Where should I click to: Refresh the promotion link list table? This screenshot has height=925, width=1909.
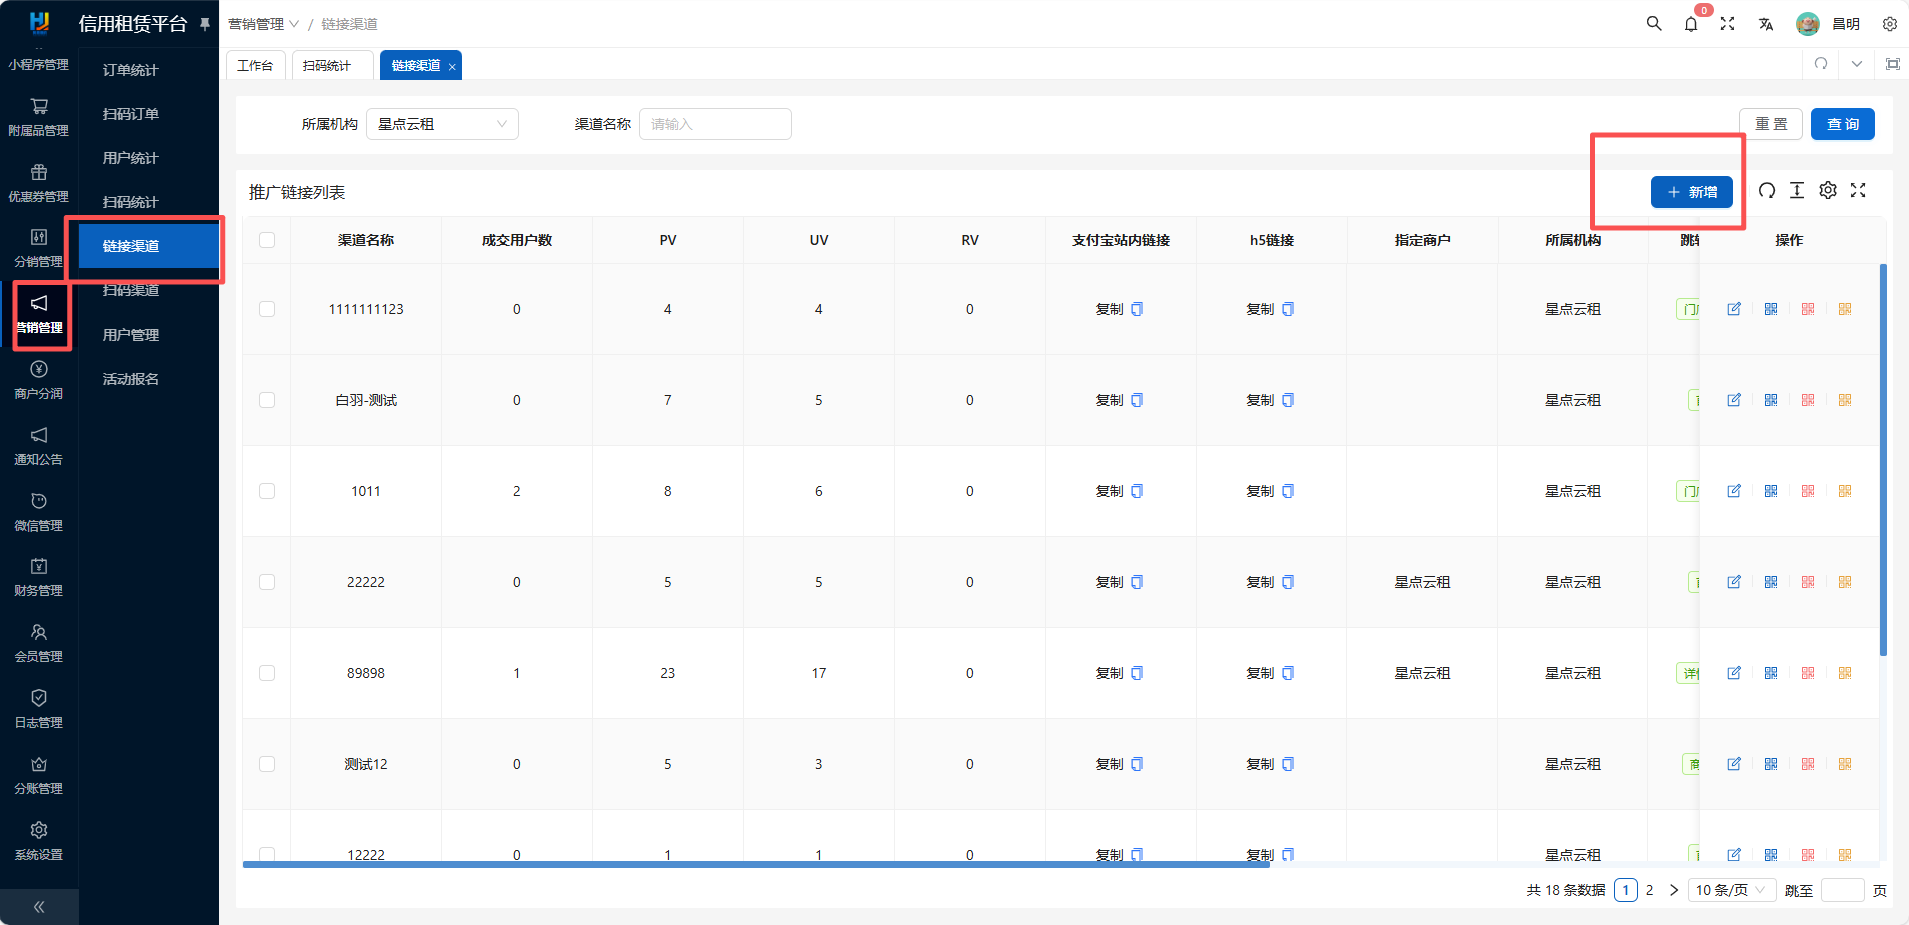(x=1767, y=191)
